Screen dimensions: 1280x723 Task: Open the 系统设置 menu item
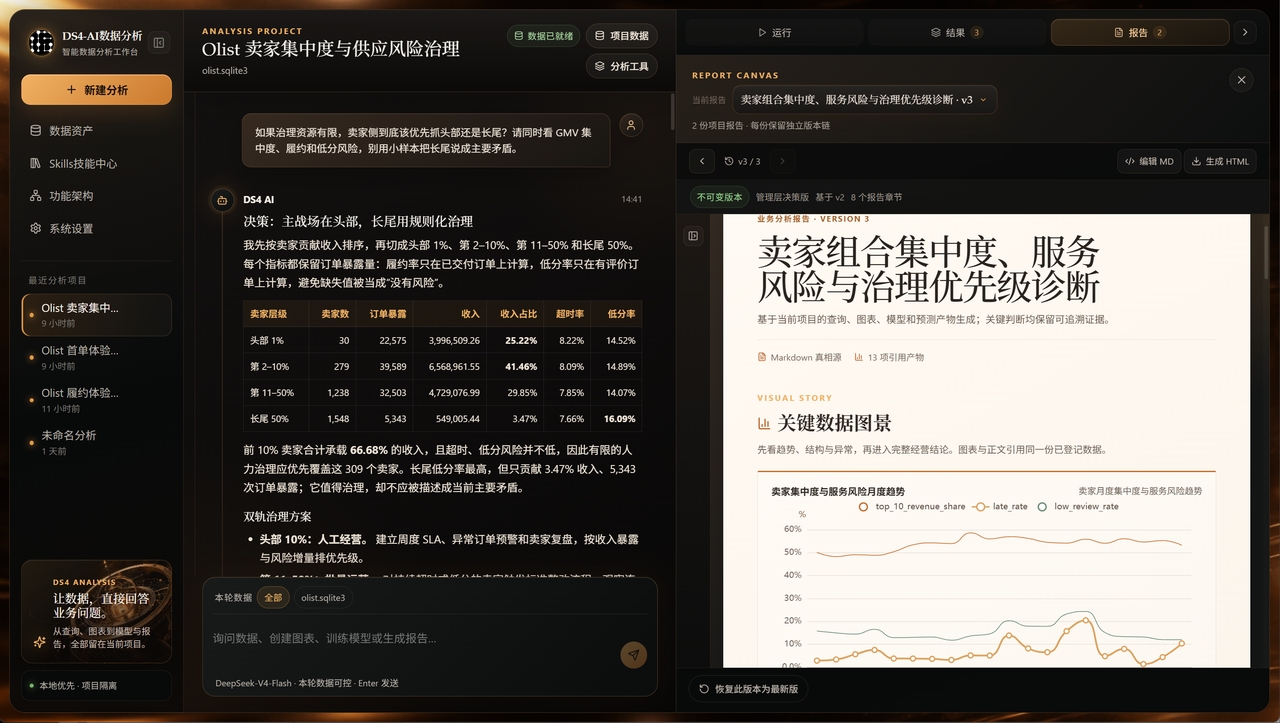[96, 228]
